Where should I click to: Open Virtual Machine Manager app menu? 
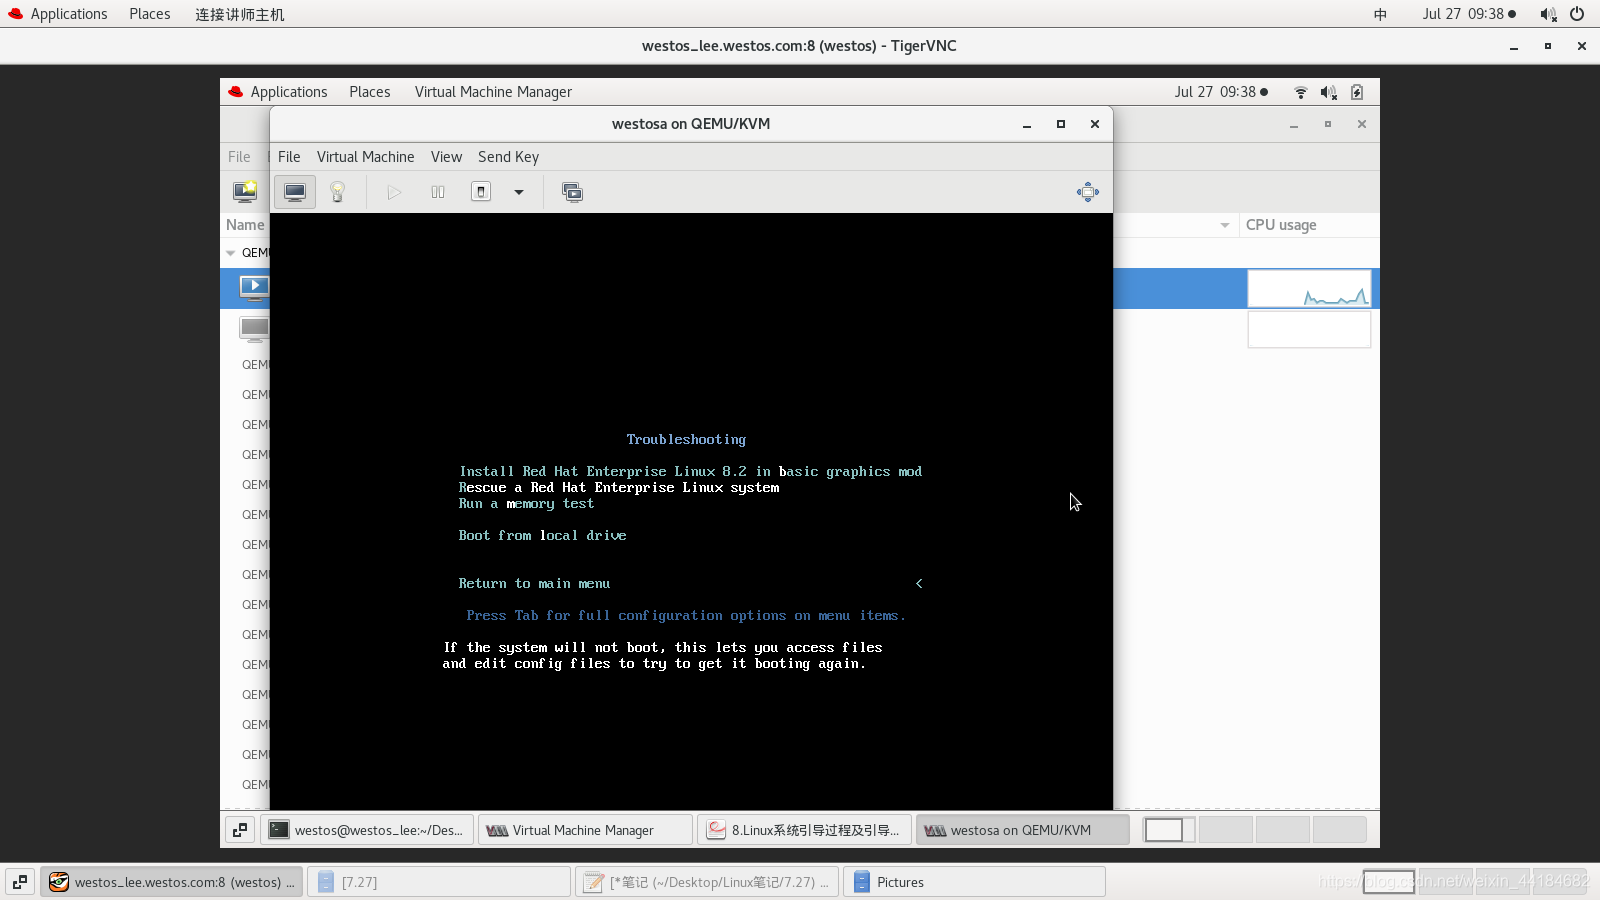[x=493, y=92]
